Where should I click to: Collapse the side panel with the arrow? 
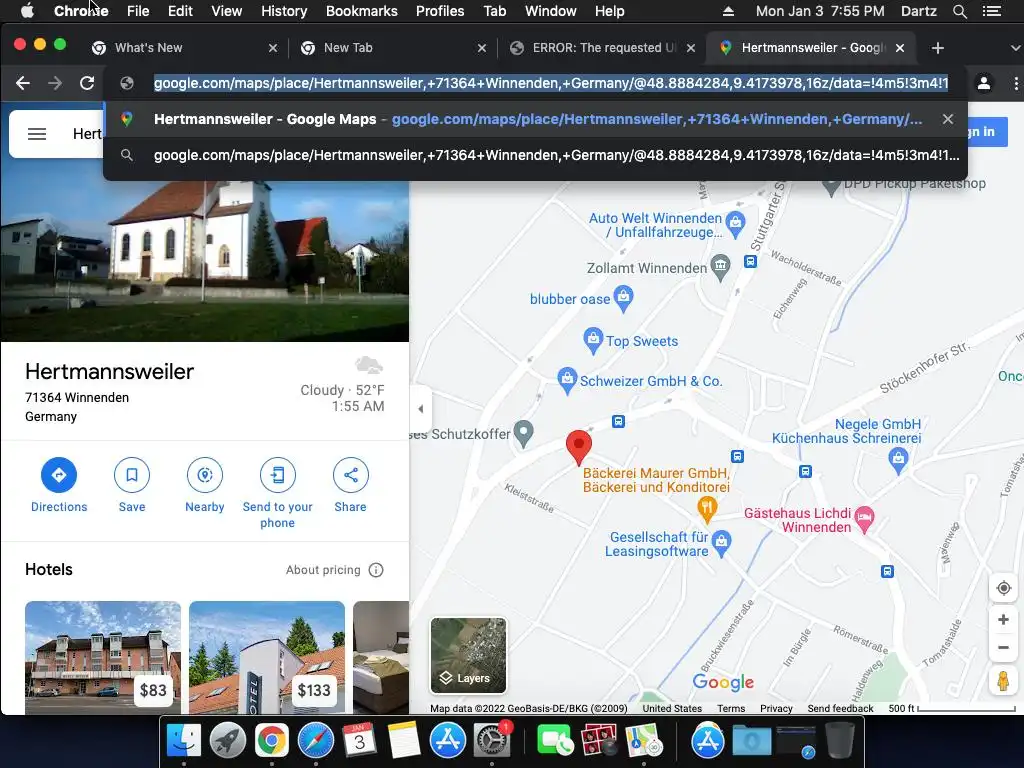420,409
